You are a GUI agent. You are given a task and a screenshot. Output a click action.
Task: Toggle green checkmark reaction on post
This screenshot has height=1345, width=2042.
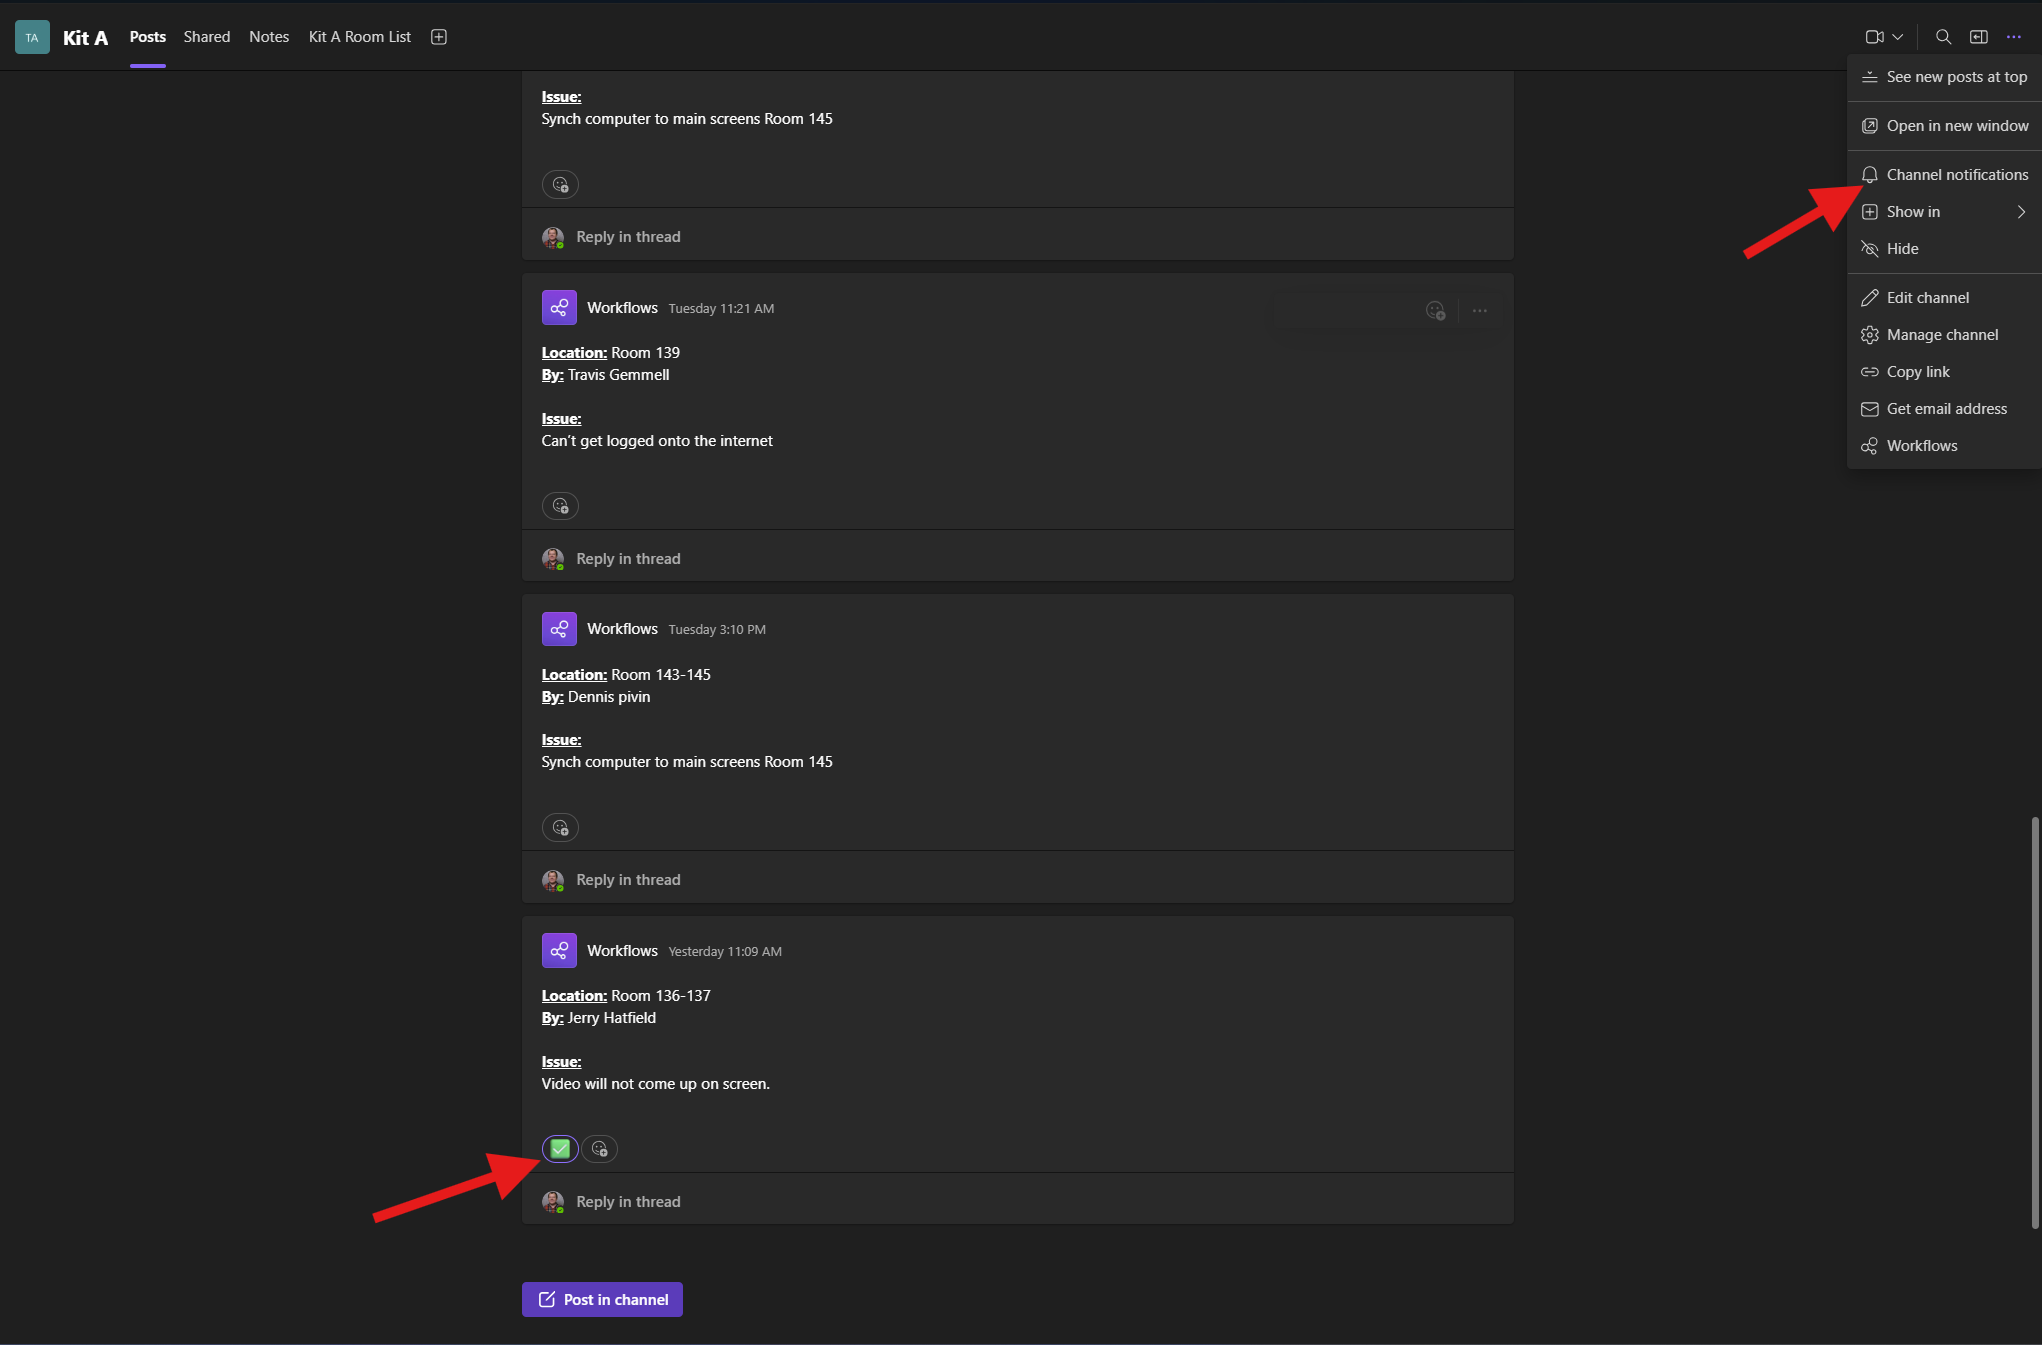tap(560, 1149)
